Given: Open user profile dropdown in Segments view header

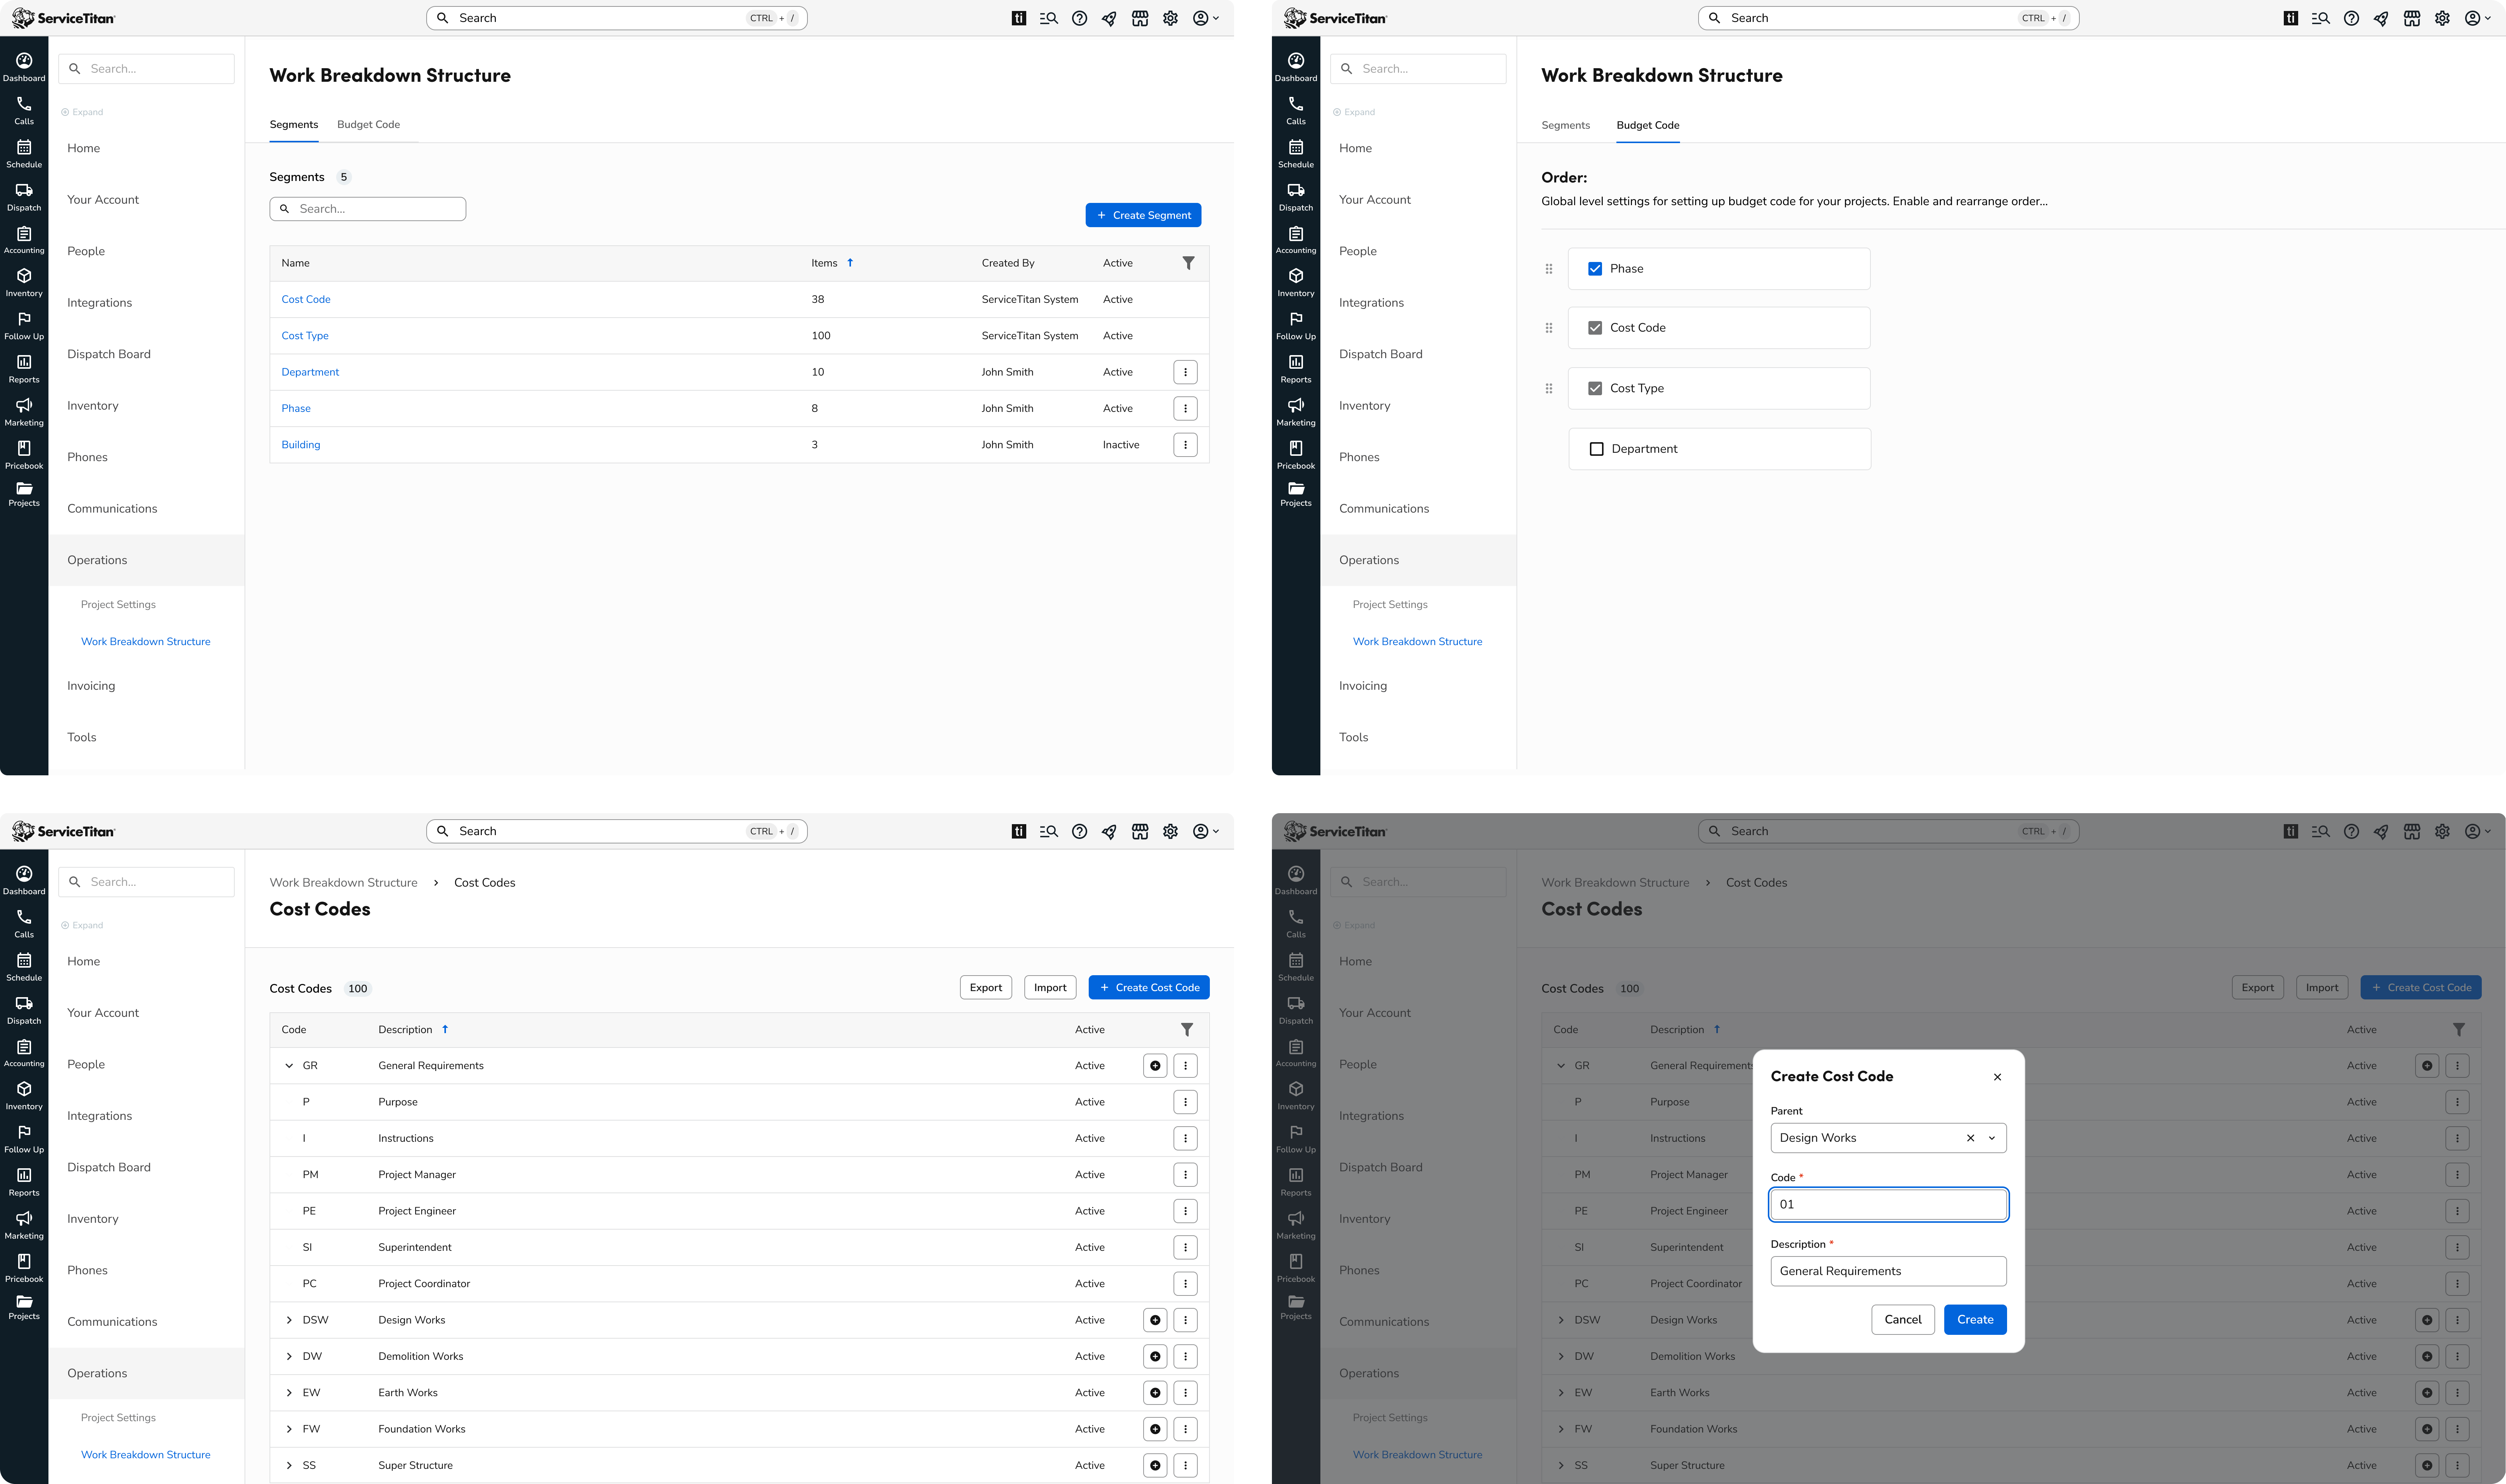Looking at the screenshot, I should 1206,18.
